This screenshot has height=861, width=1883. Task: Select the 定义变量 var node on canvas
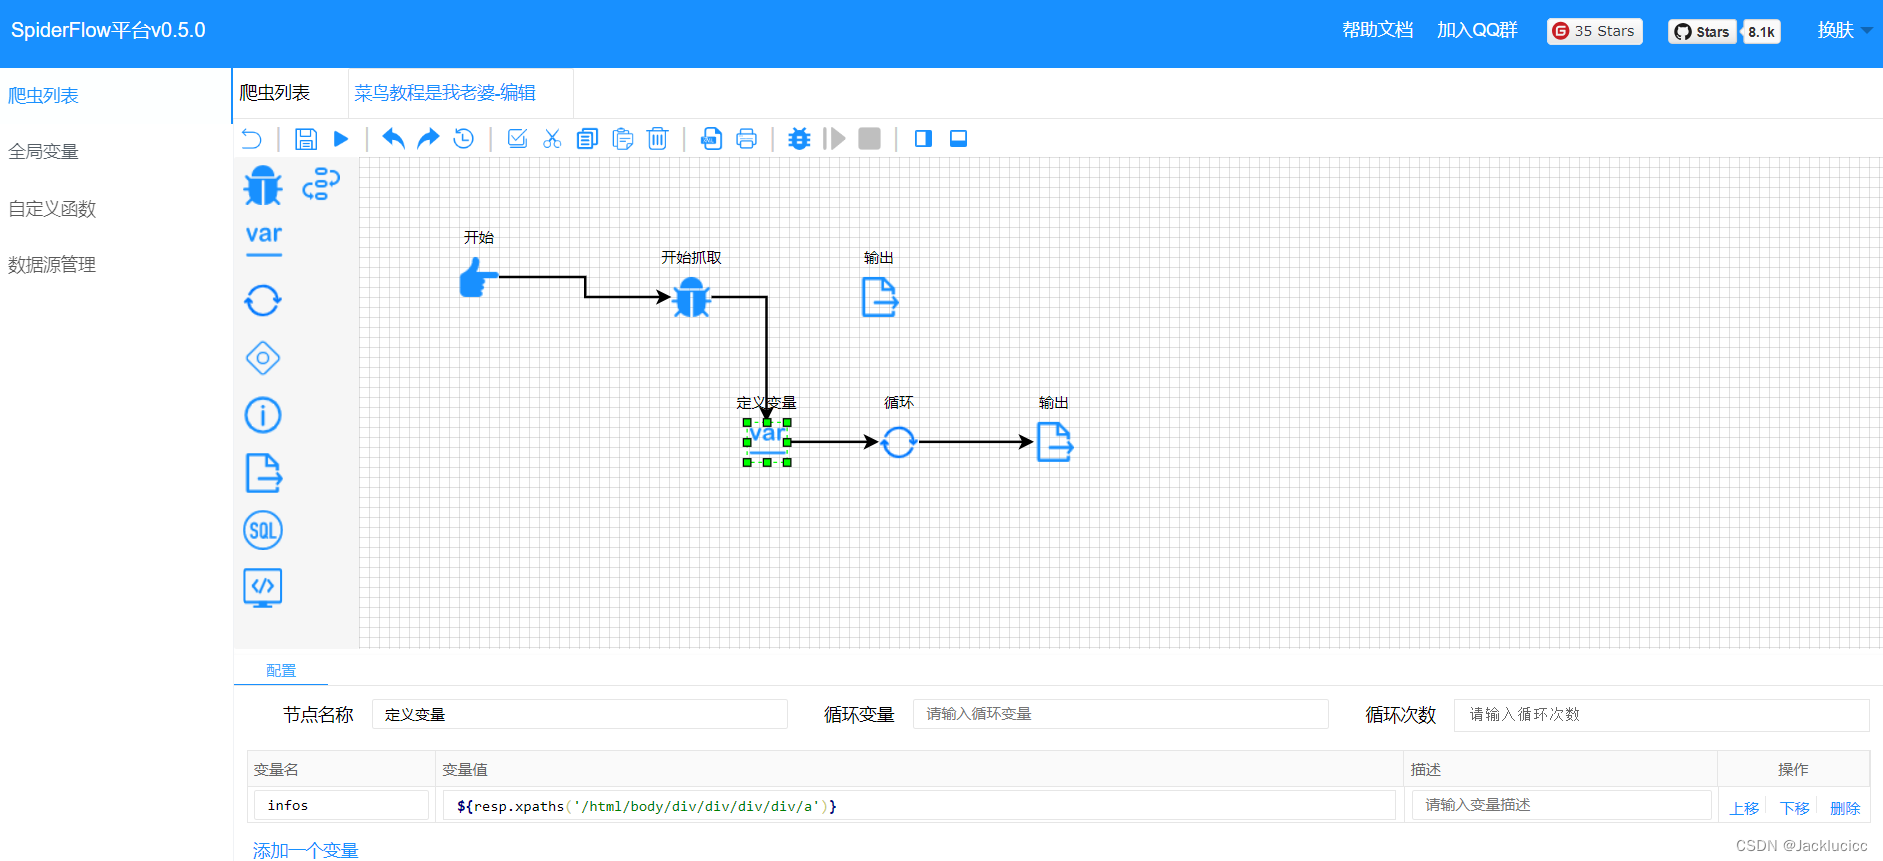pos(767,442)
